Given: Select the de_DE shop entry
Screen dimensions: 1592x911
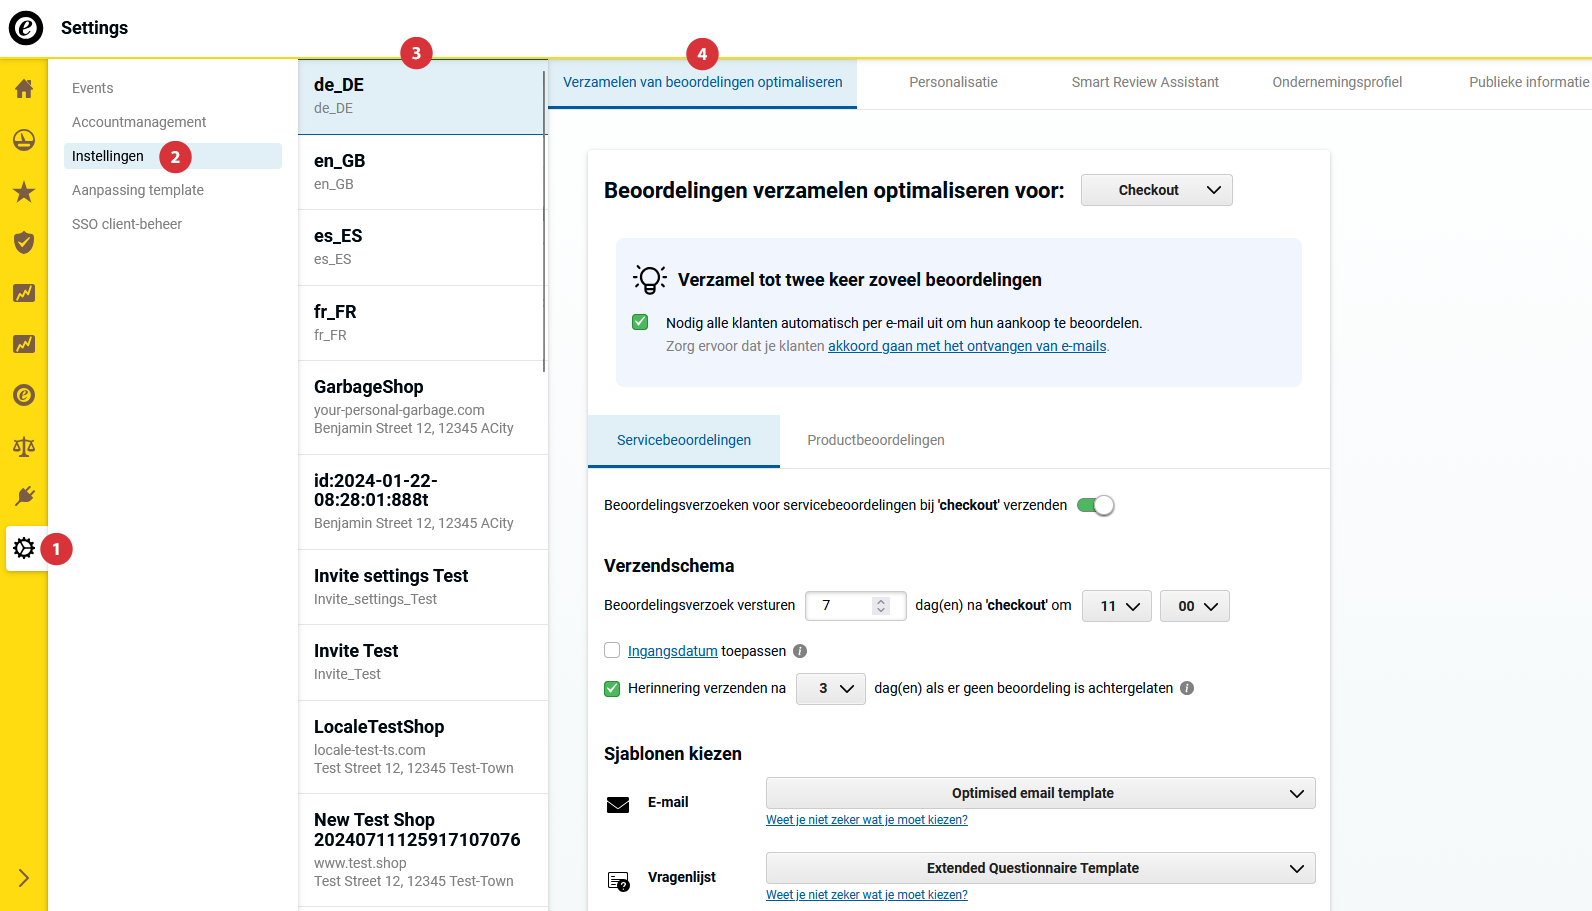Looking at the screenshot, I should pos(421,97).
